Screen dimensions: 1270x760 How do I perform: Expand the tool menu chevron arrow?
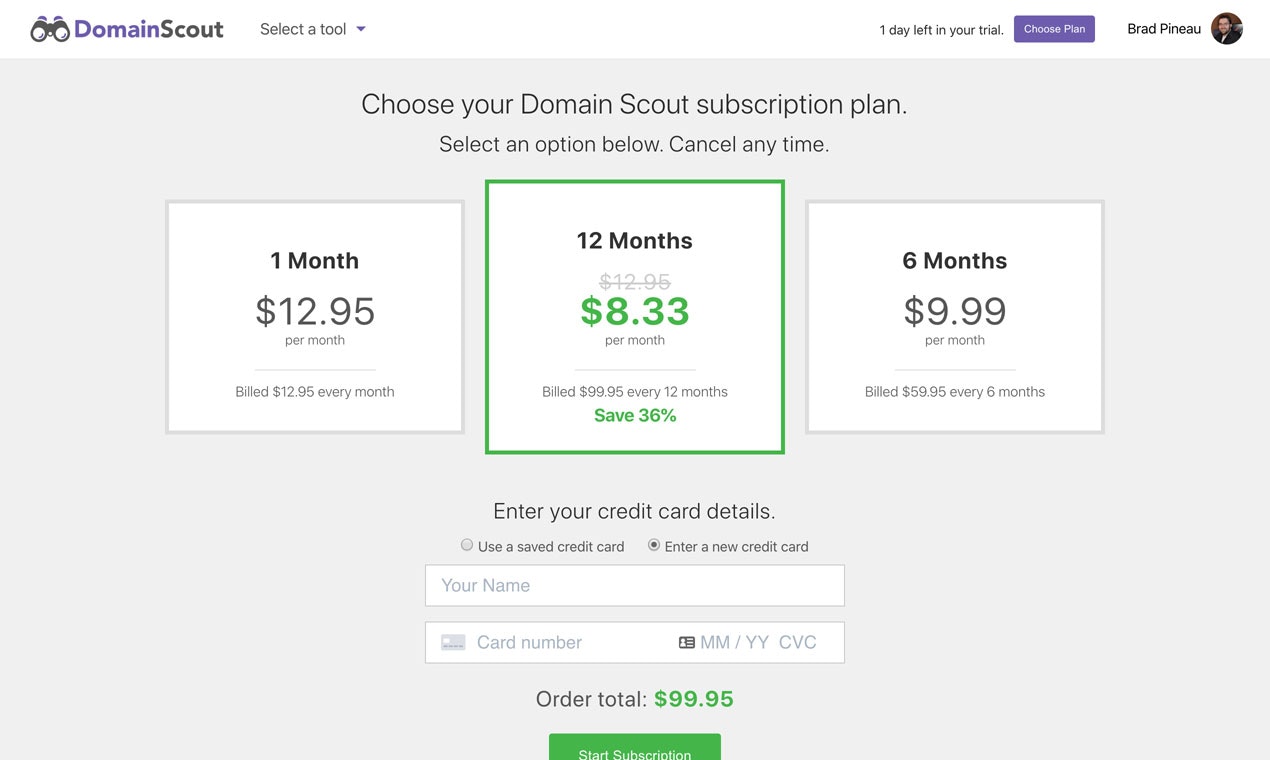click(x=360, y=29)
